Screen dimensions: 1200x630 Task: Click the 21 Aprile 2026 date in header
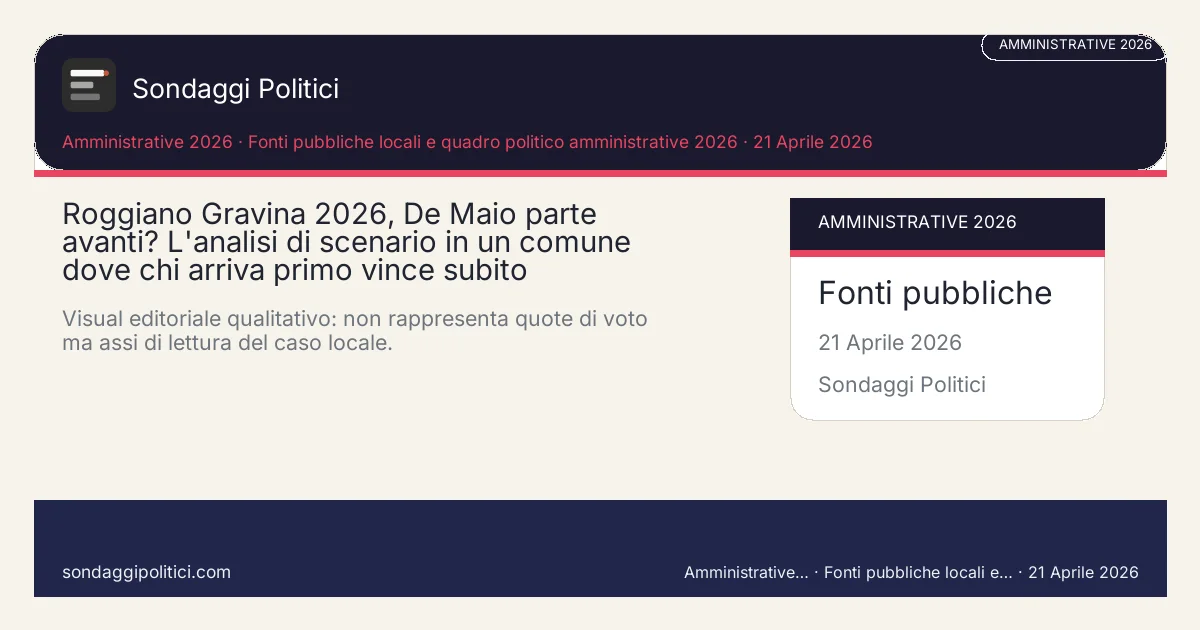point(812,142)
